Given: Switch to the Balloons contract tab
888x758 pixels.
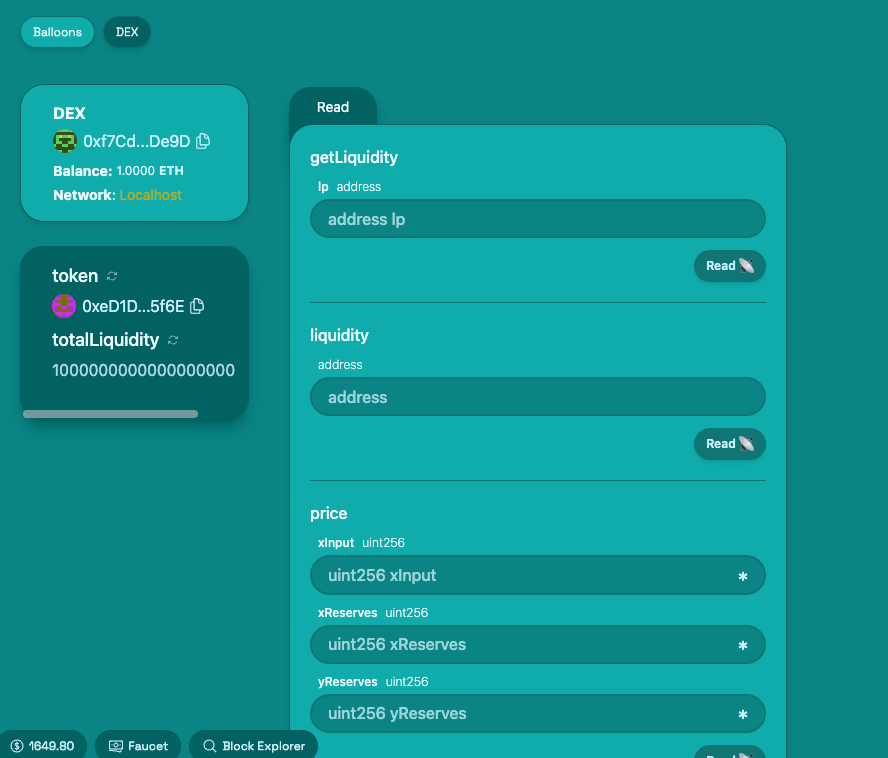Looking at the screenshot, I should click(x=57, y=32).
